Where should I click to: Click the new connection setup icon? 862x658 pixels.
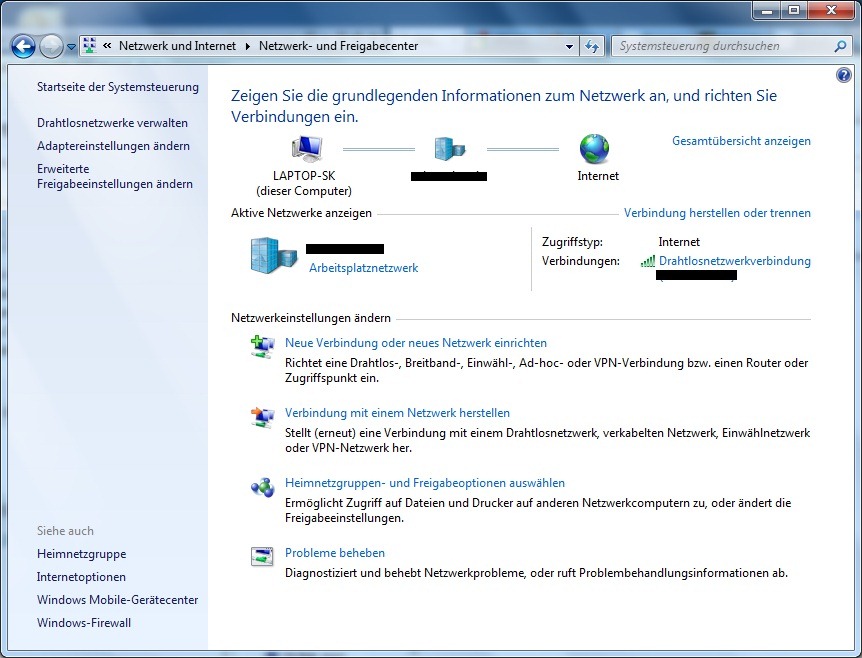(262, 347)
